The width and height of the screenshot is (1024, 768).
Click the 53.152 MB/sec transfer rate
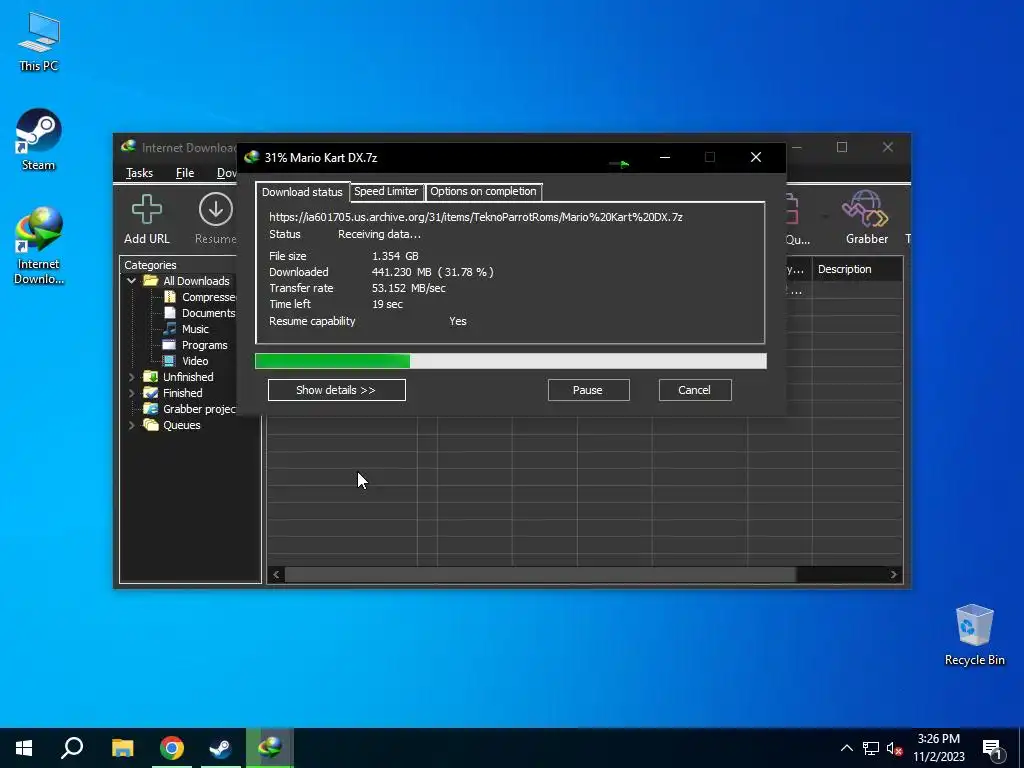(x=409, y=288)
